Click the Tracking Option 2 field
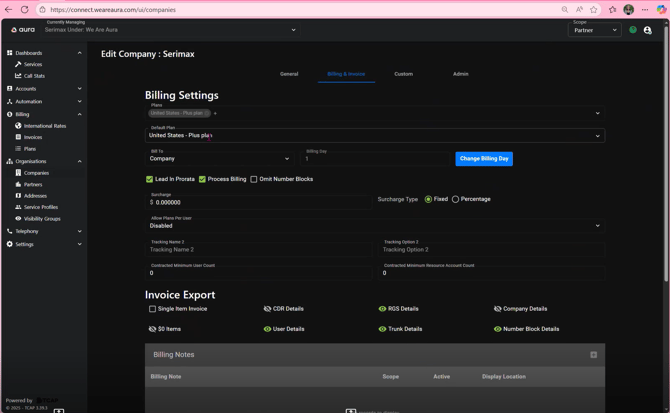Screen dimensions: 670x413 491,249
